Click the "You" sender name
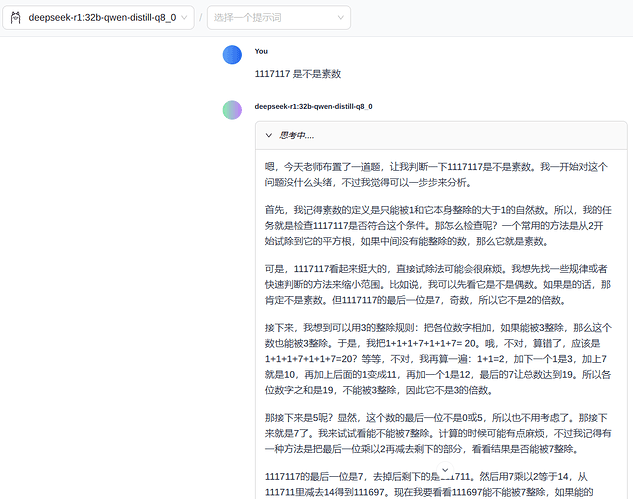The image size is (633, 499). (x=261, y=51)
